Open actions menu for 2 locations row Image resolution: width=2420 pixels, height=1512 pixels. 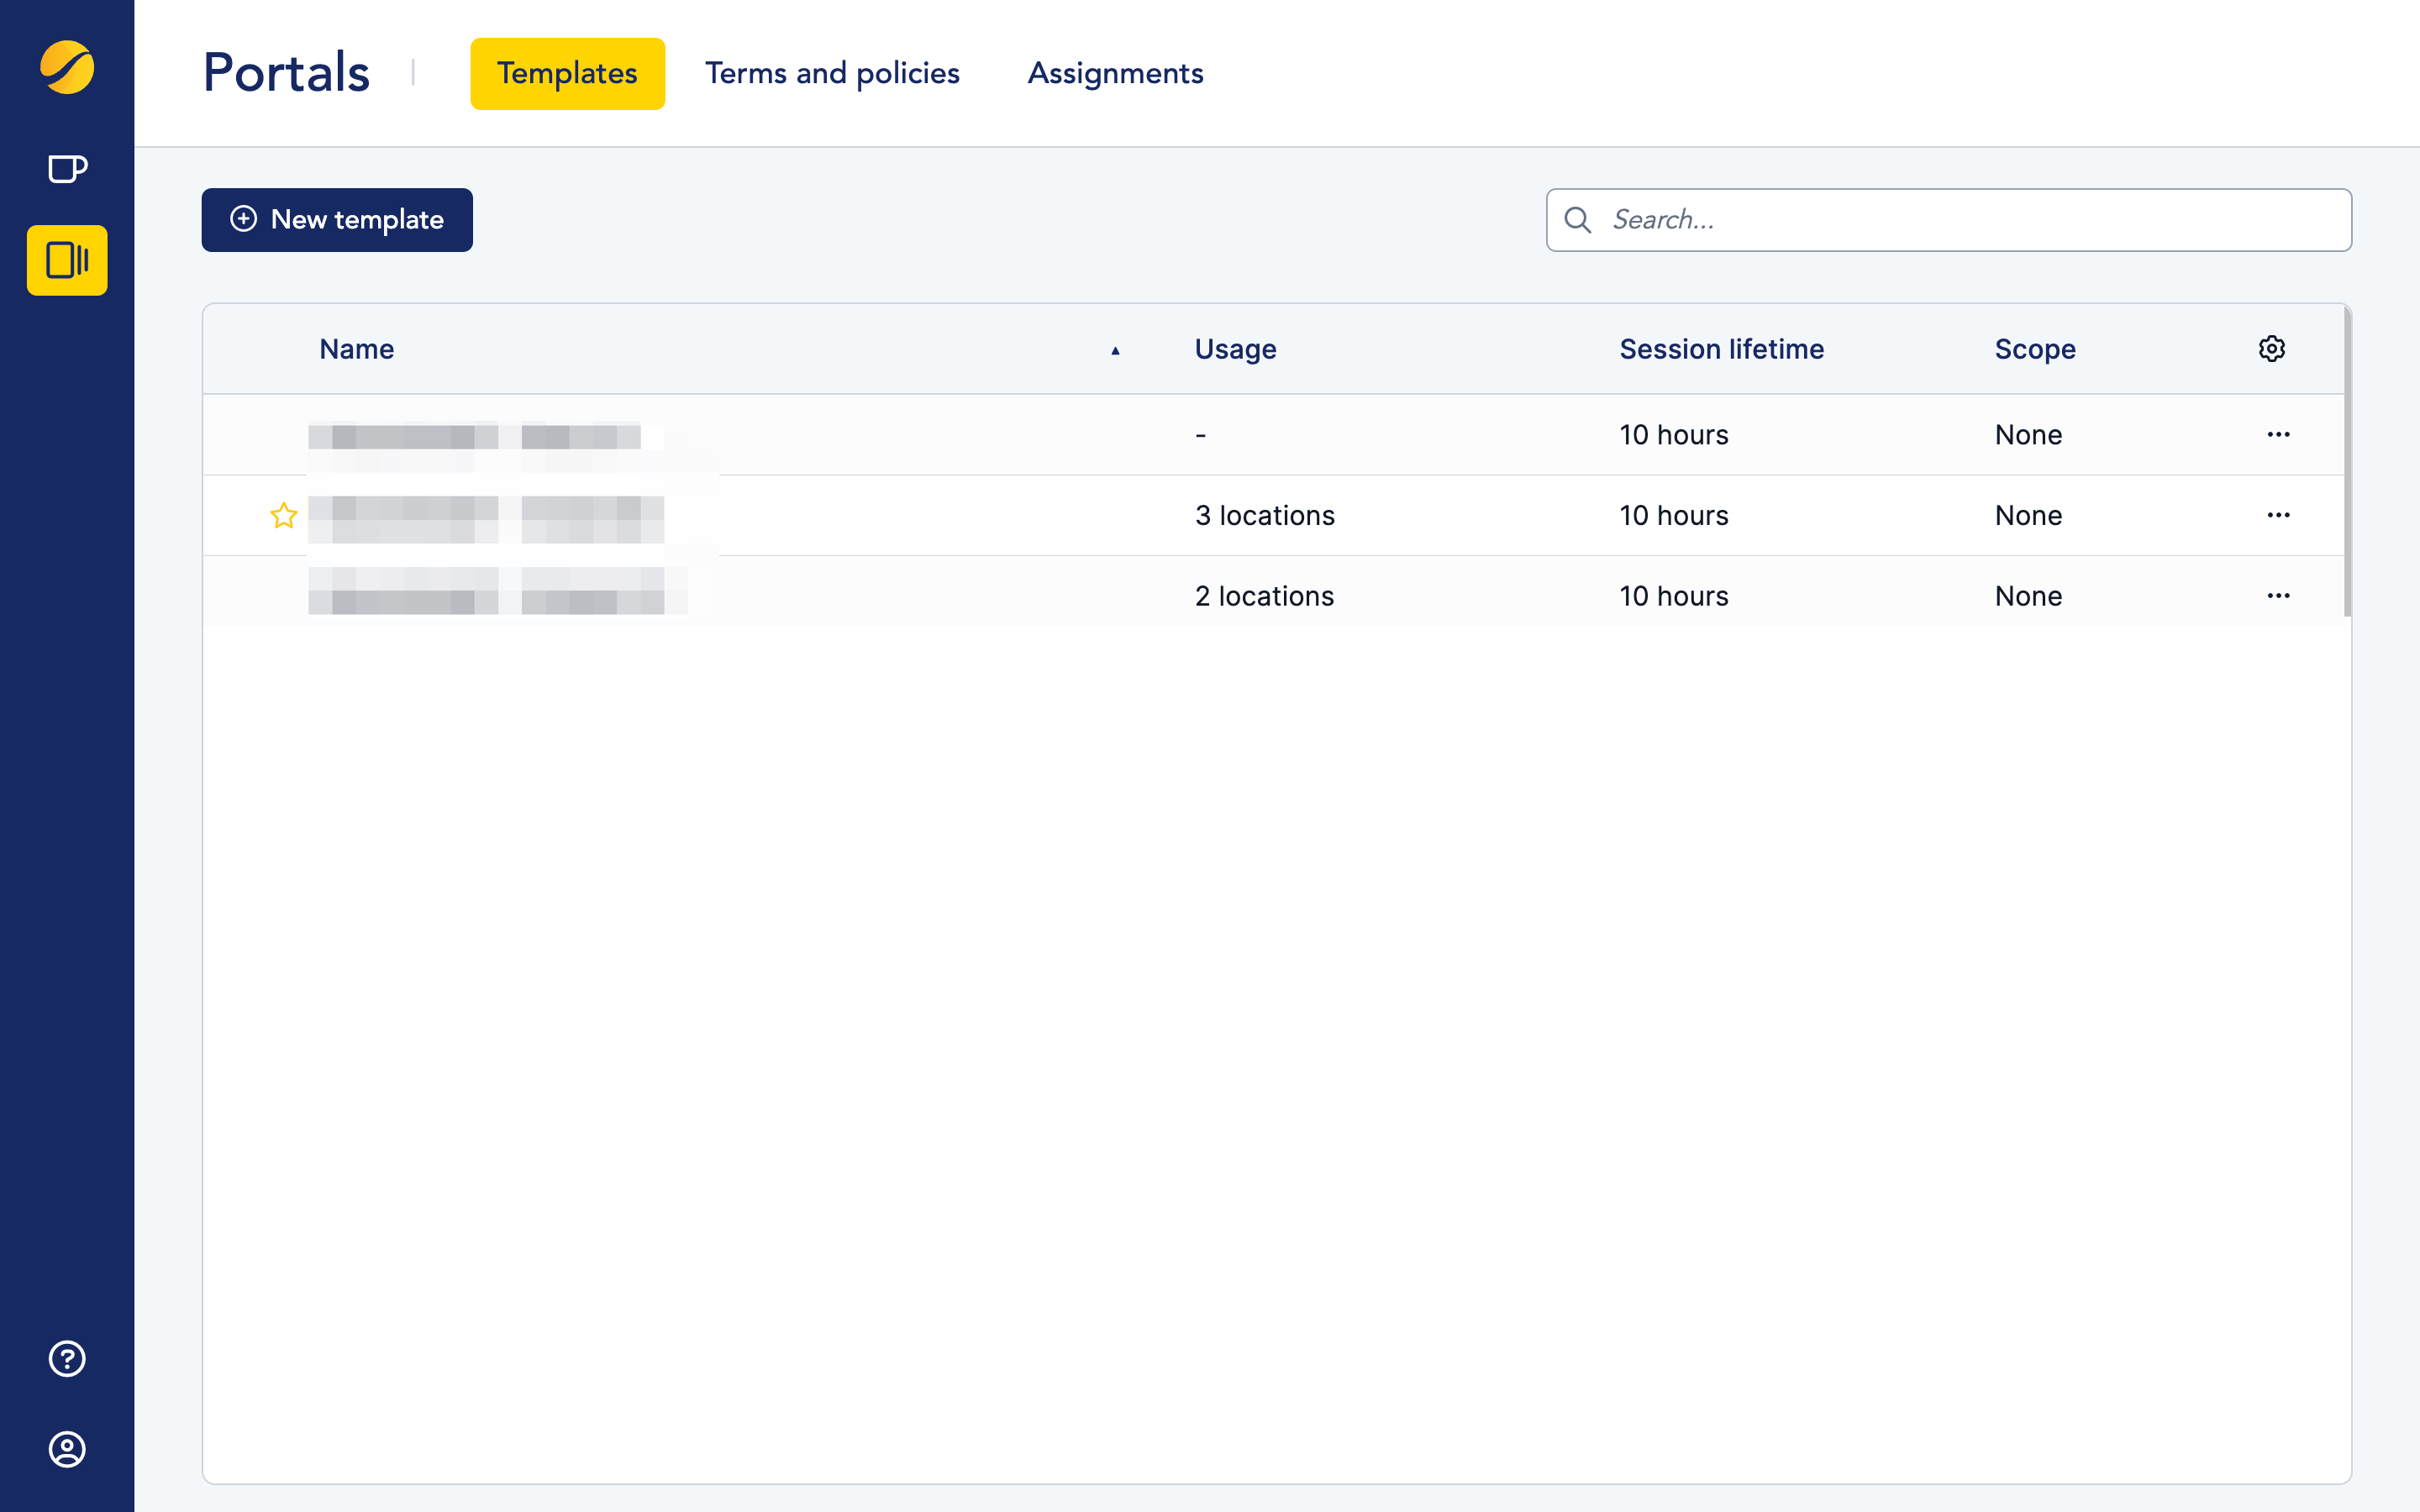coord(2278,596)
